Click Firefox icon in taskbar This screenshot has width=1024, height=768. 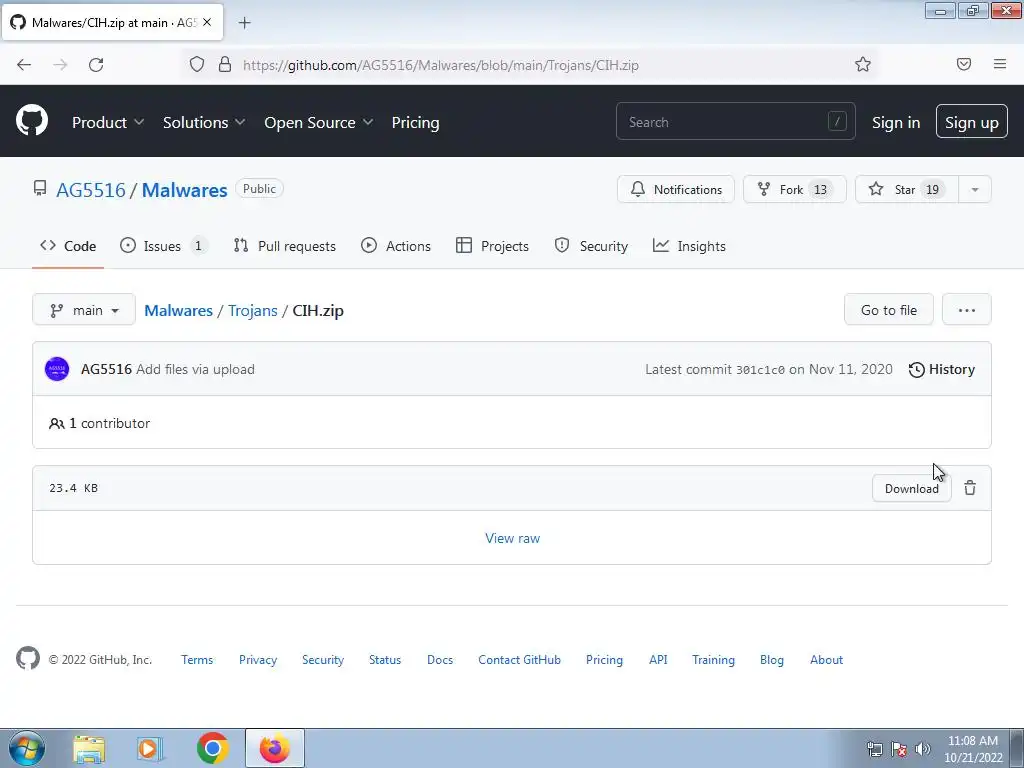pyautogui.click(x=275, y=748)
